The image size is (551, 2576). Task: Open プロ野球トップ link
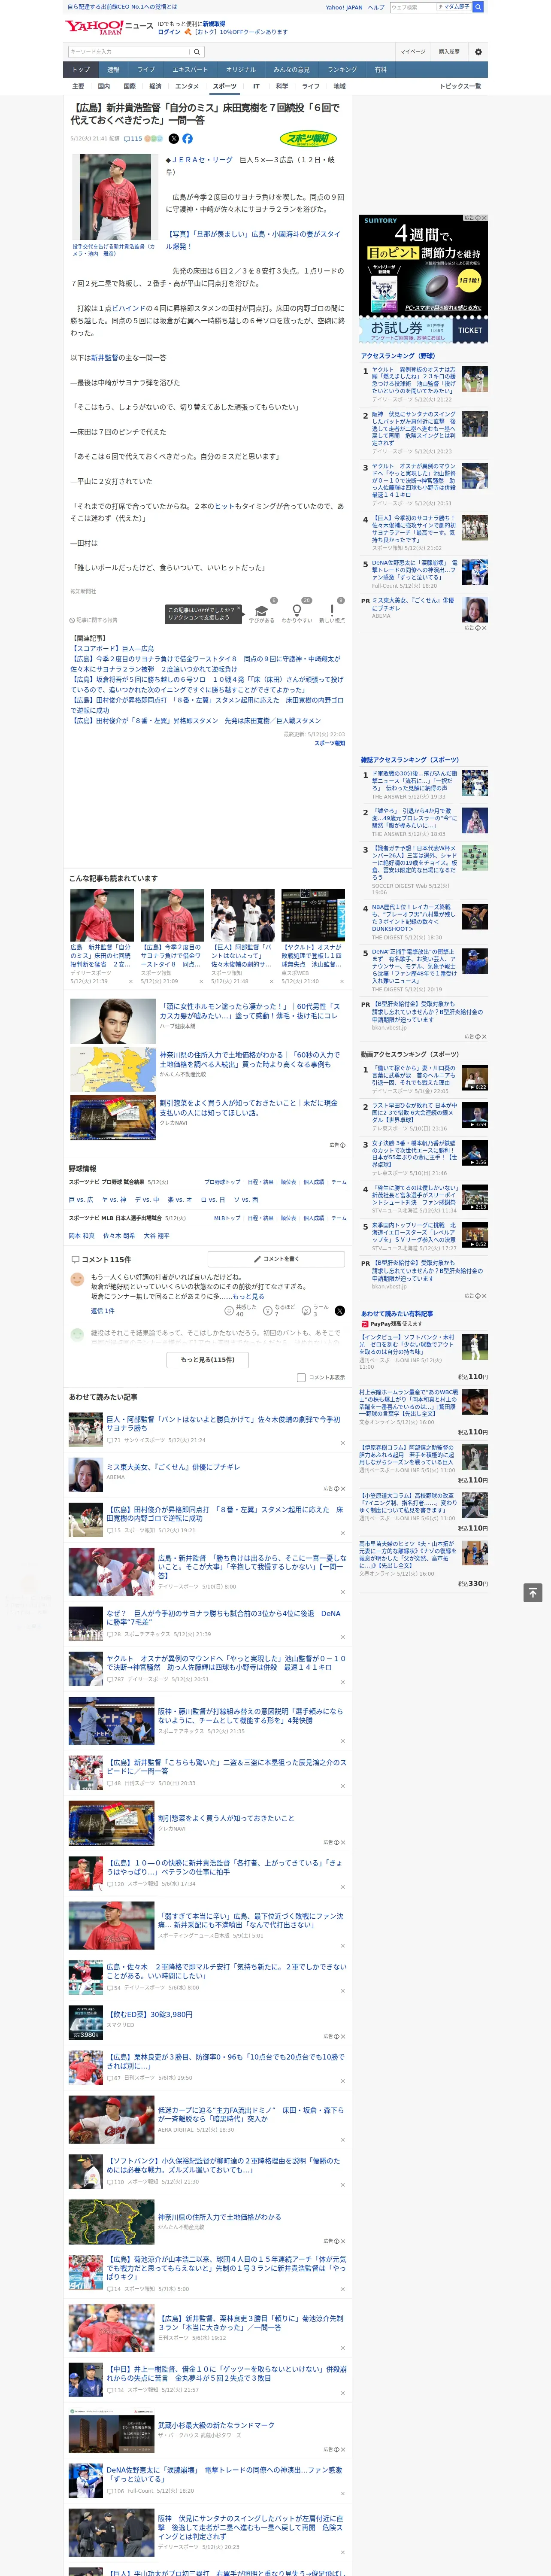click(x=222, y=1182)
